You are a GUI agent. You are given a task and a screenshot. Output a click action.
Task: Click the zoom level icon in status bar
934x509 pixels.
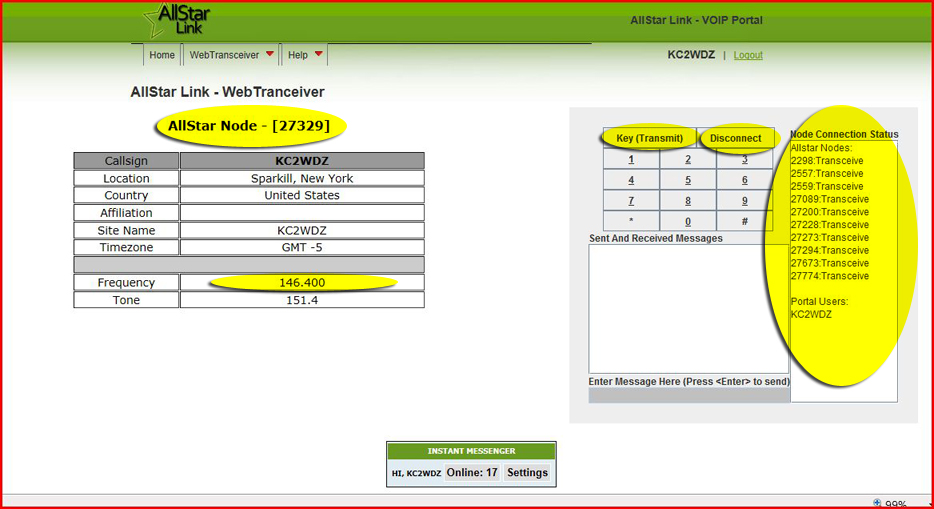coord(877,503)
